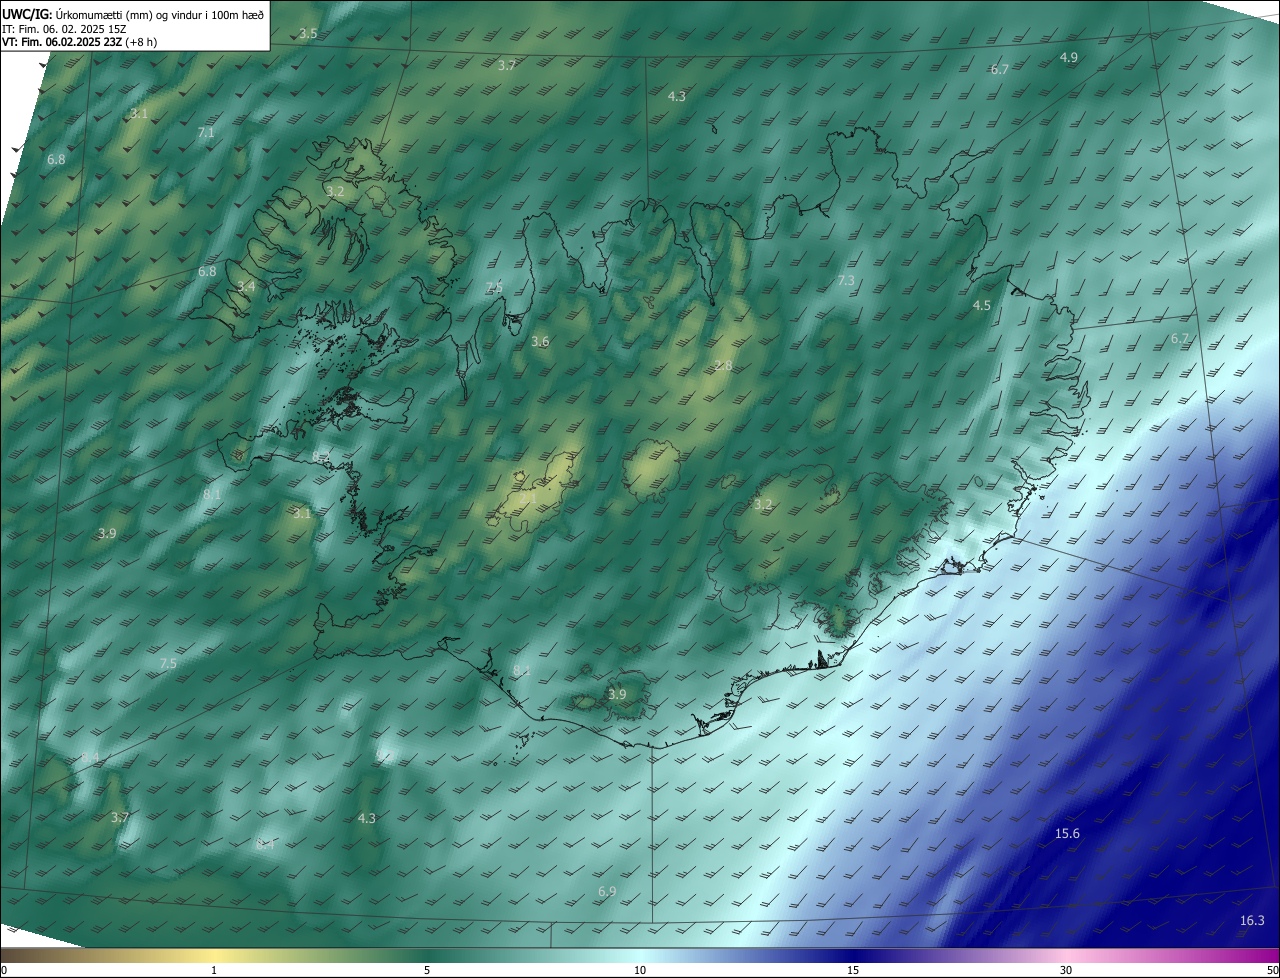1280x978 pixels.
Task: Click the colorbar tick label 0
Action: [4, 971]
